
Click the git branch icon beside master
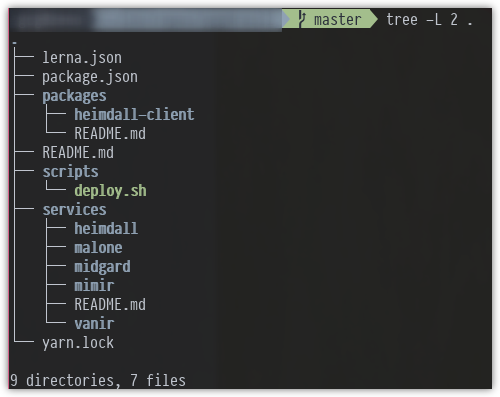(302, 19)
